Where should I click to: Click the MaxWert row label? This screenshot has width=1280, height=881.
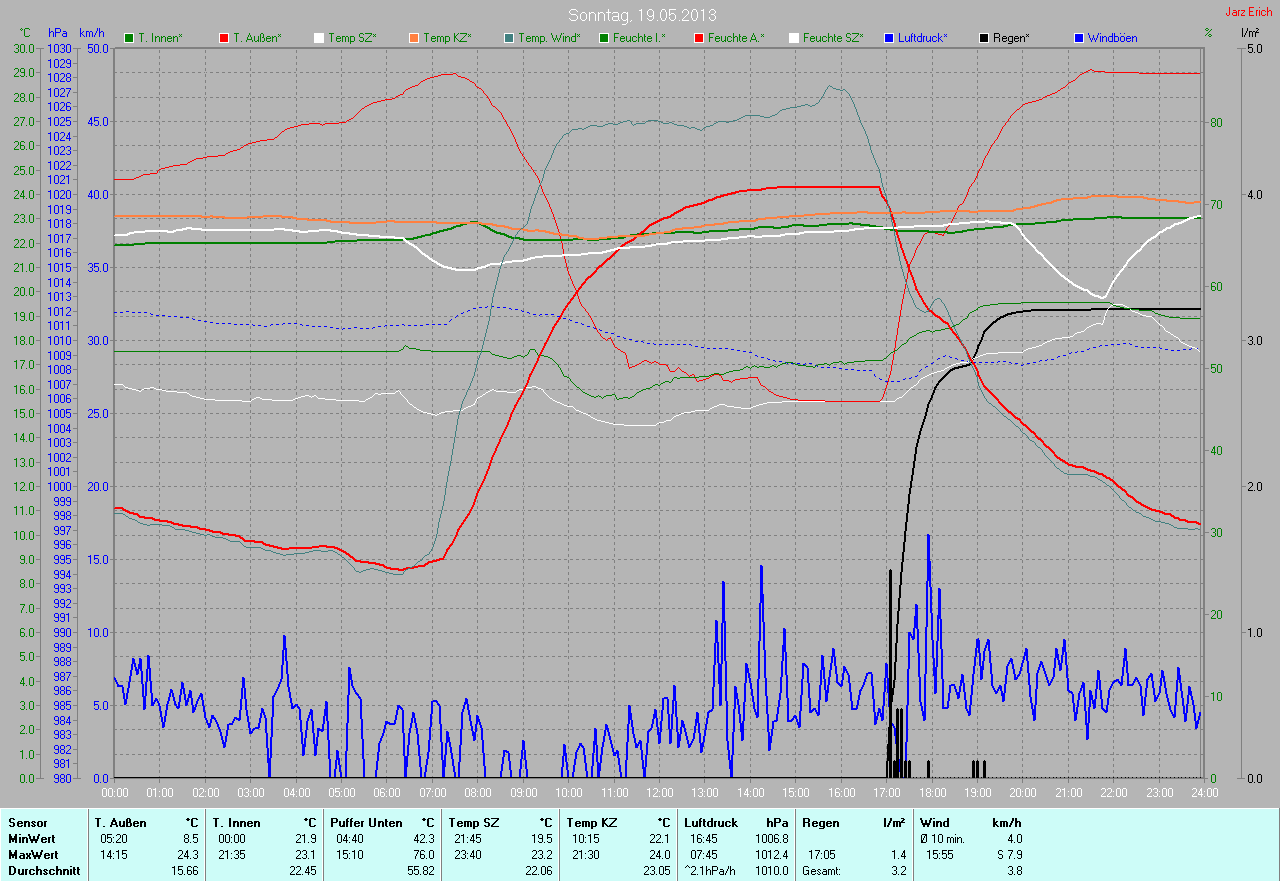(x=31, y=855)
